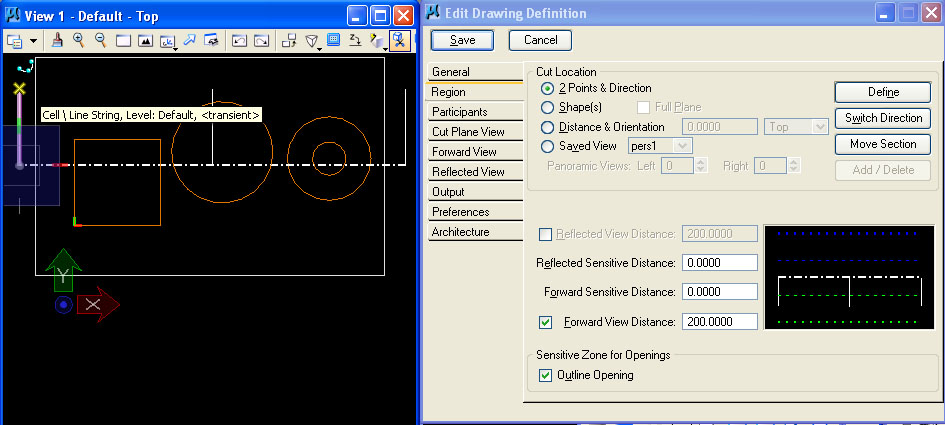Uncheck Forward View Distance checkbox
Screen dimensions: 945x425
(x=545, y=323)
